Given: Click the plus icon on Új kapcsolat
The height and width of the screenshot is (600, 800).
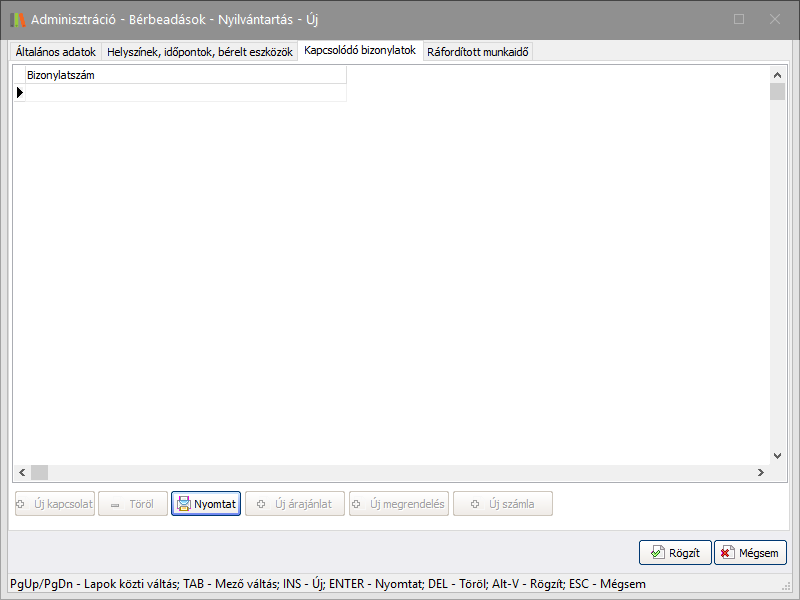Looking at the screenshot, I should [x=22, y=504].
